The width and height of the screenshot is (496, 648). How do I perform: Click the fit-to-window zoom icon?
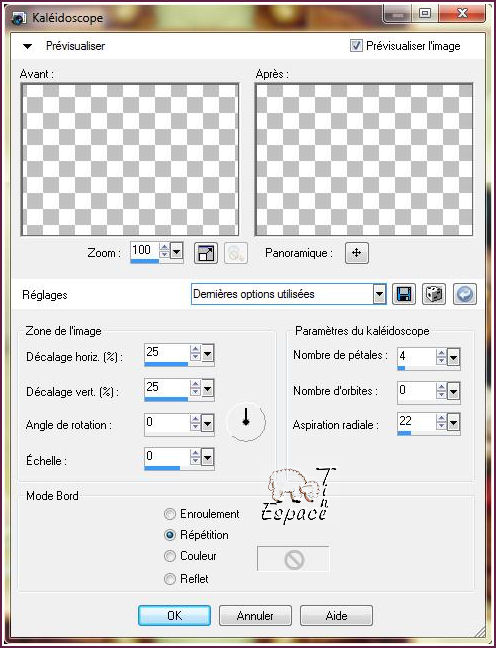206,253
